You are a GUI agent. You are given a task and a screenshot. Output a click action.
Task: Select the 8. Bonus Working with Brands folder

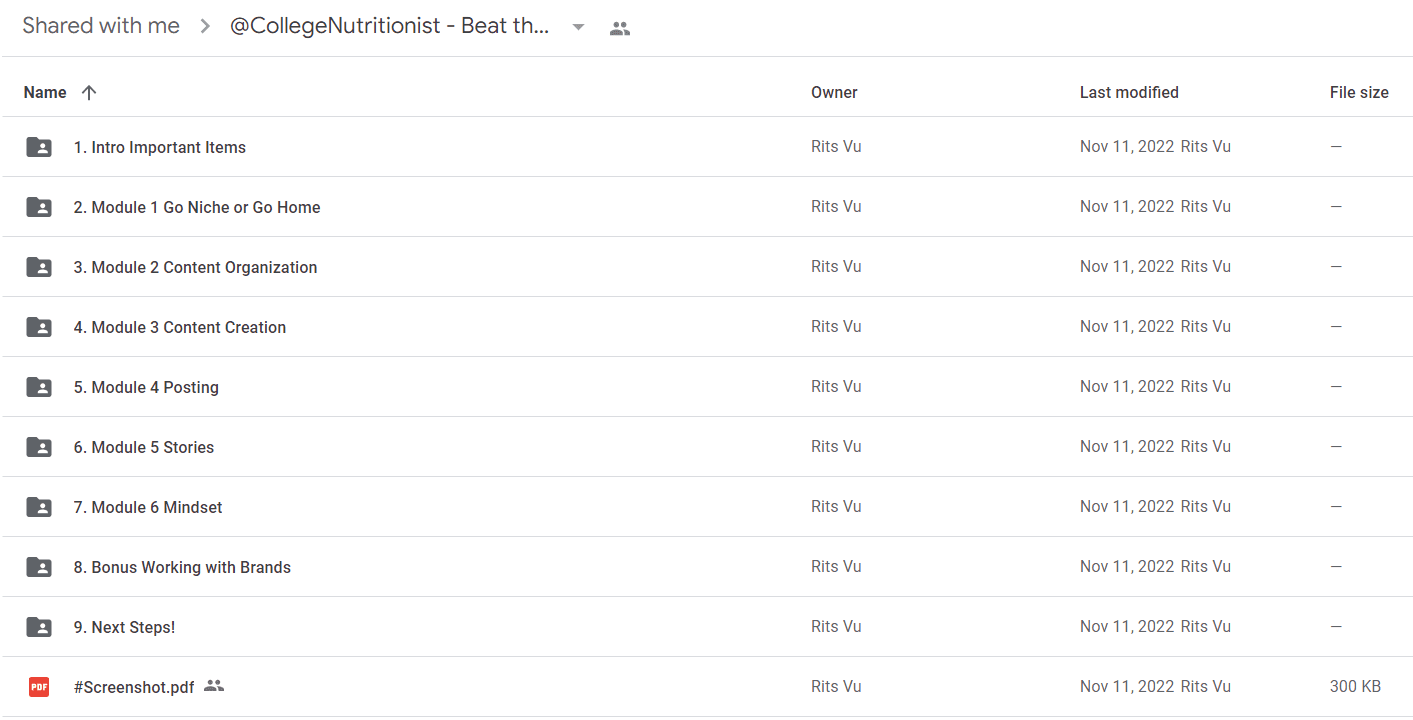coord(706,567)
